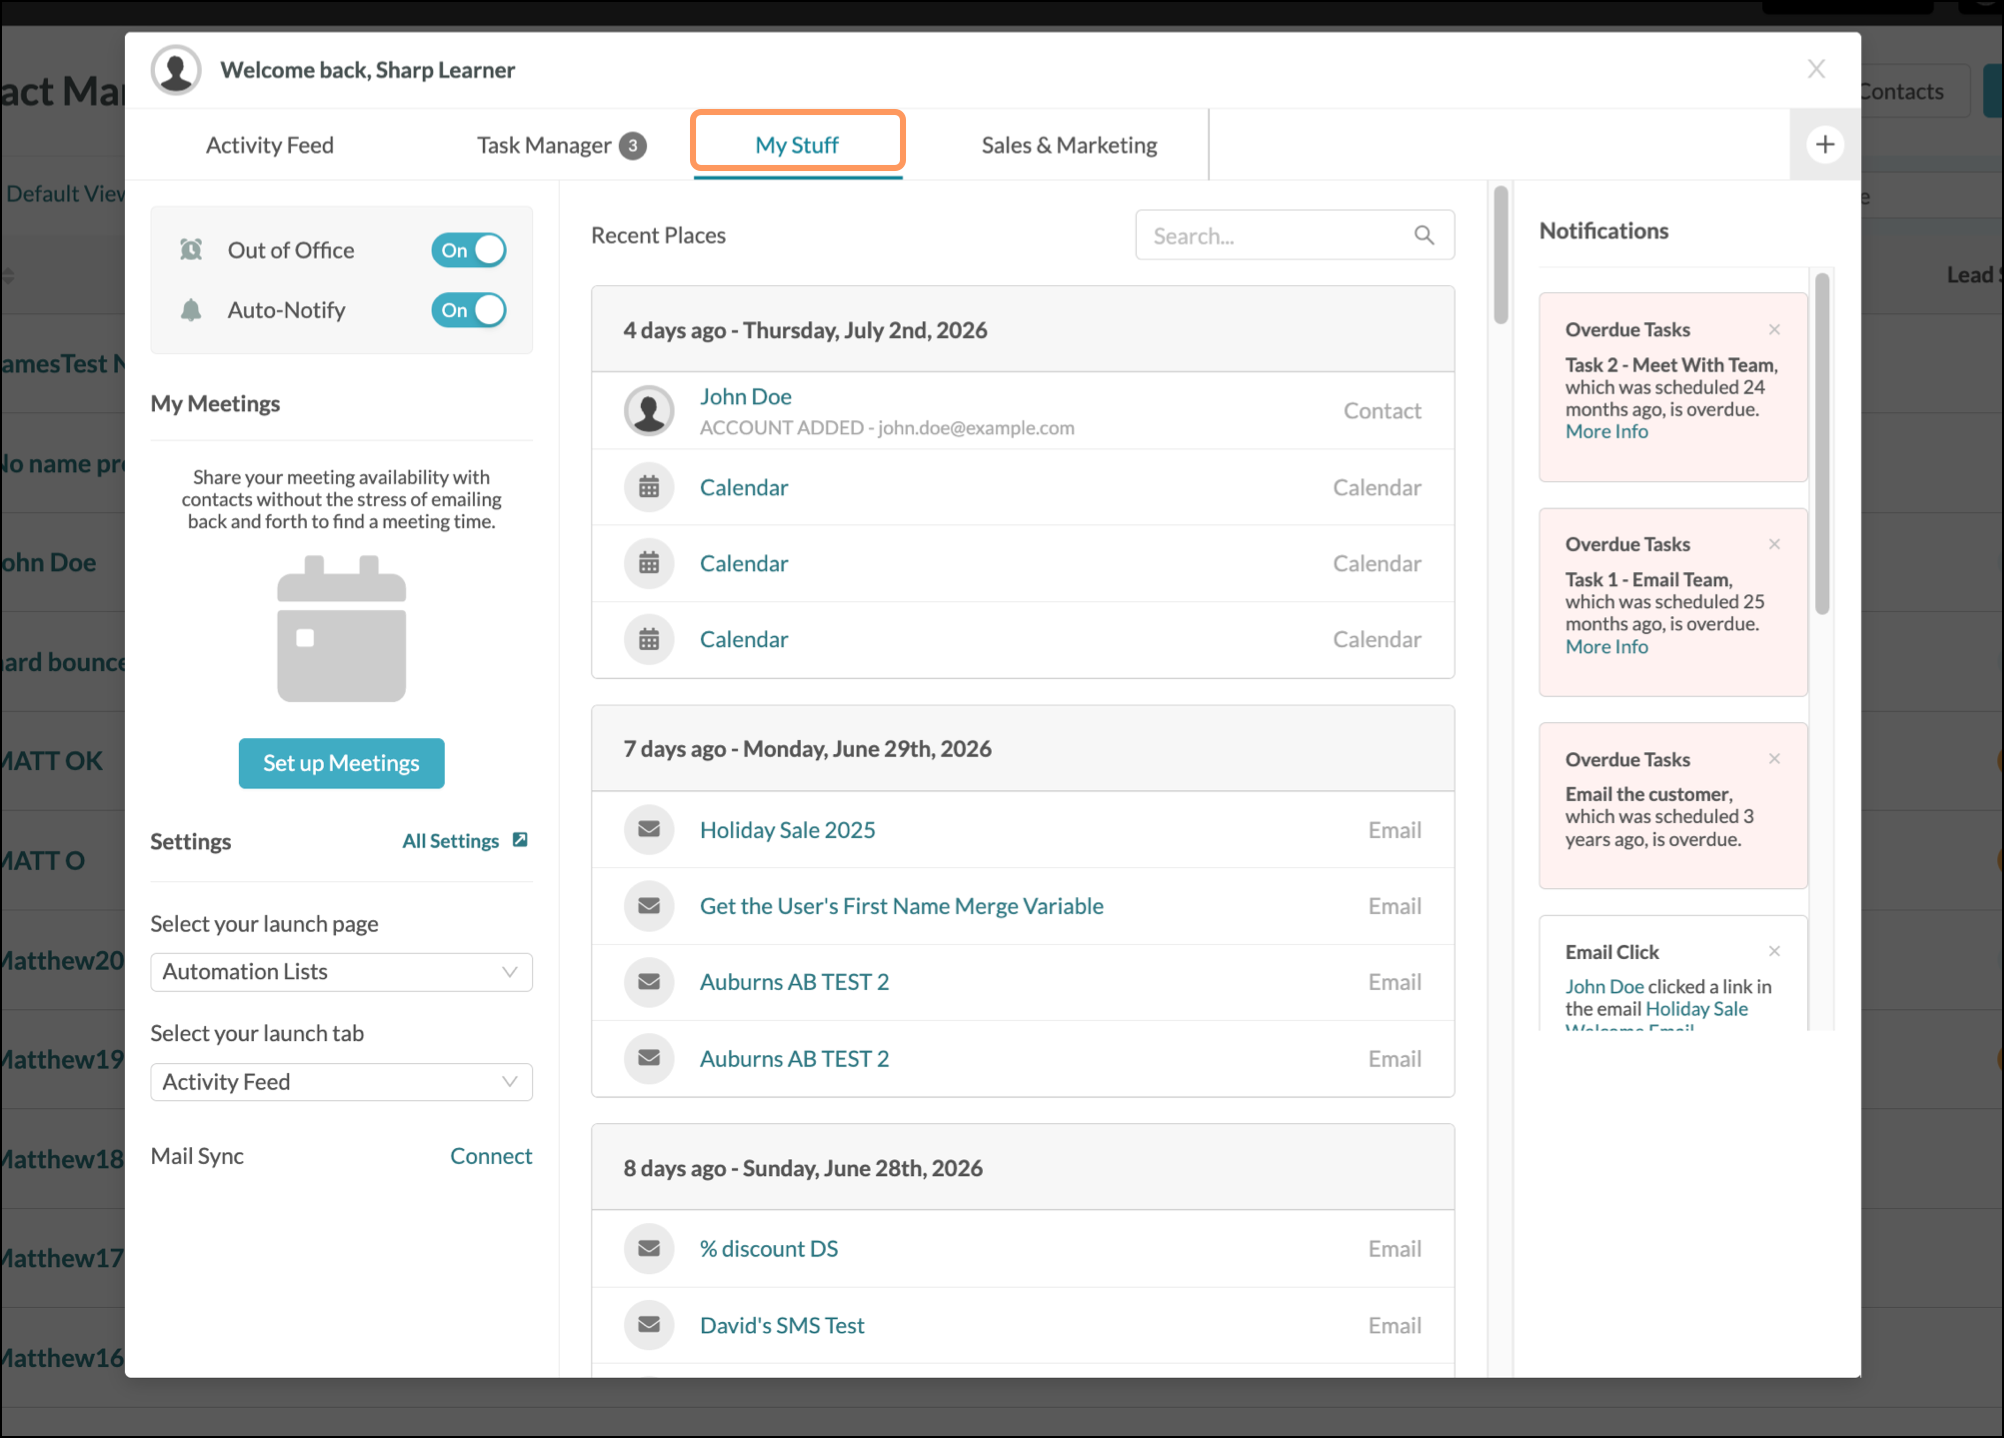
Task: Turn off the Out of Office toggle
Action: [469, 250]
